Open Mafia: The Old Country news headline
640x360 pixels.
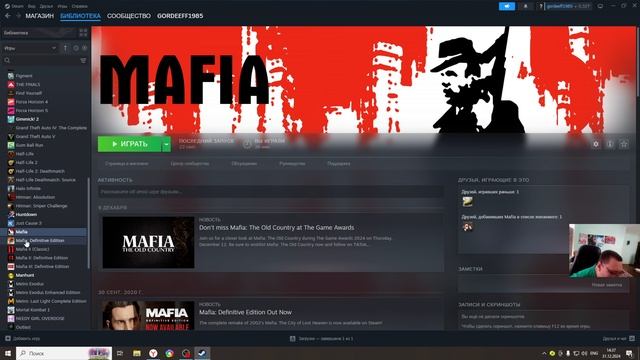pos(276,228)
